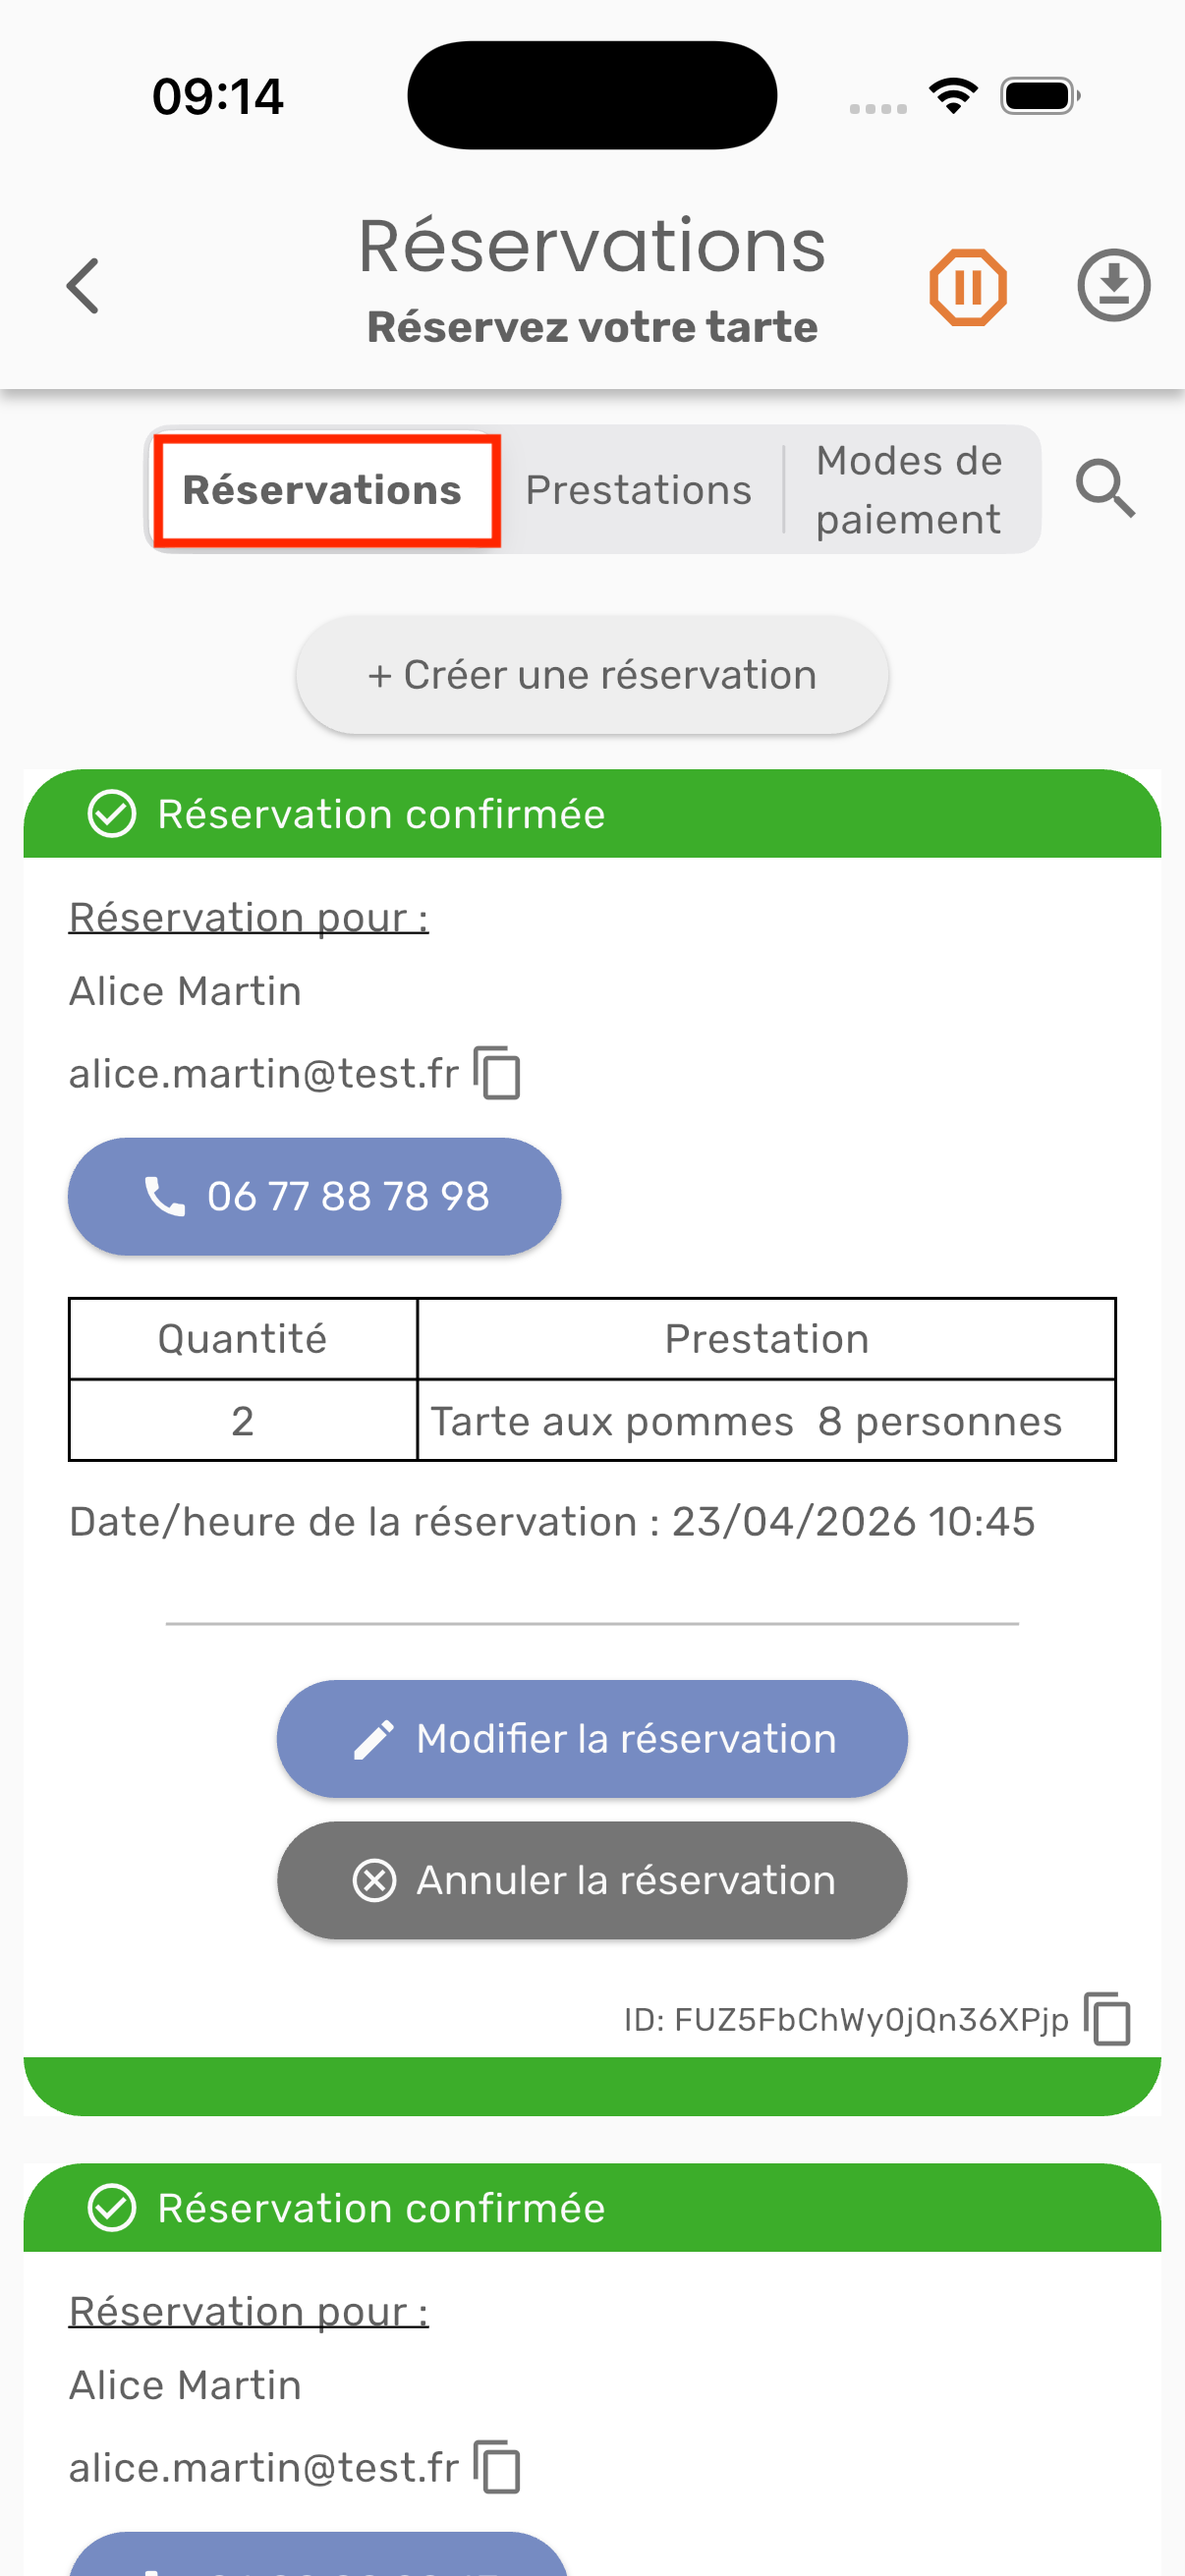Open search with magnifying glass icon

coord(1105,489)
